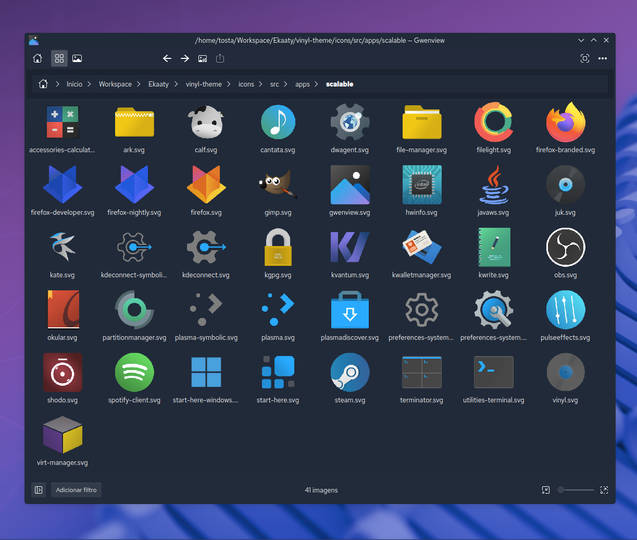Select the virt-manager.svg thumbnail
Viewport: 637px width, 540px height.
[x=62, y=435]
